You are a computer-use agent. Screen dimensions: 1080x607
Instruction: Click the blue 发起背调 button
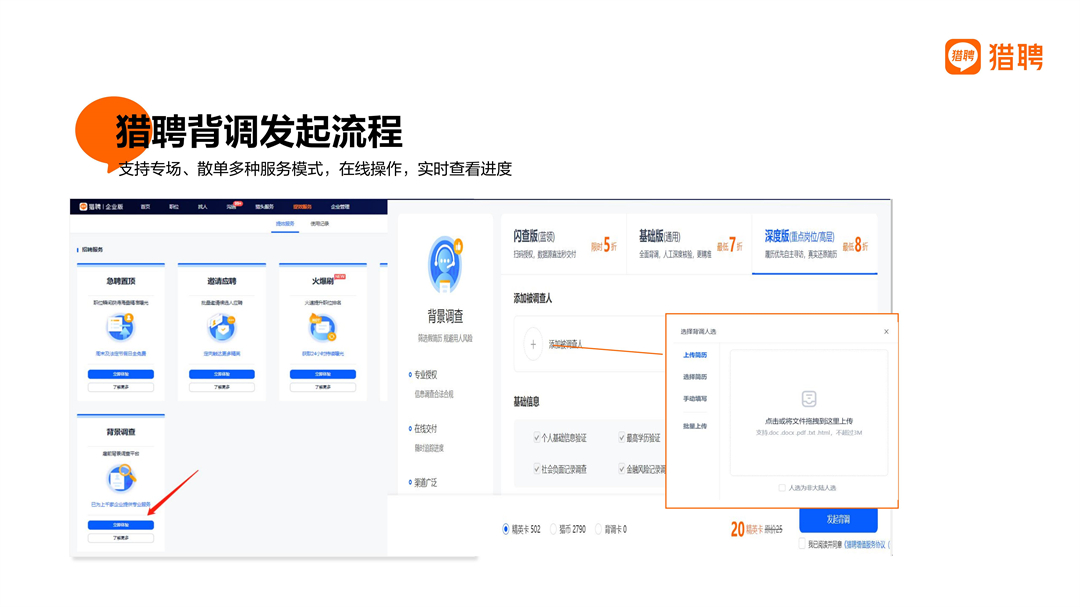(838, 520)
